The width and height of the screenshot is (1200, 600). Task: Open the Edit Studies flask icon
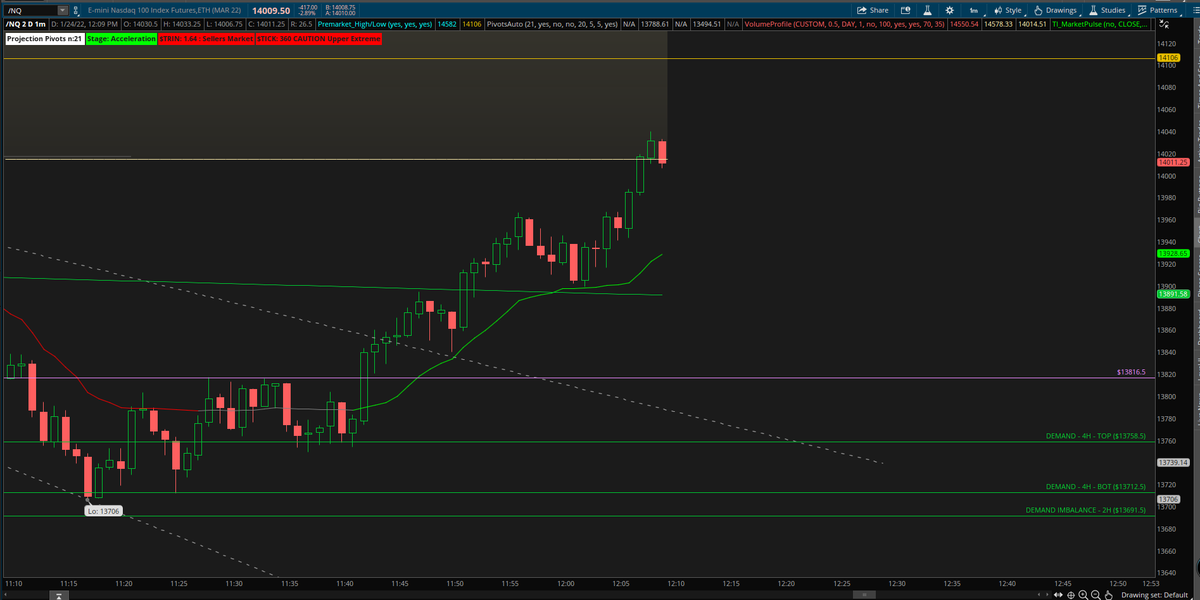click(927, 10)
